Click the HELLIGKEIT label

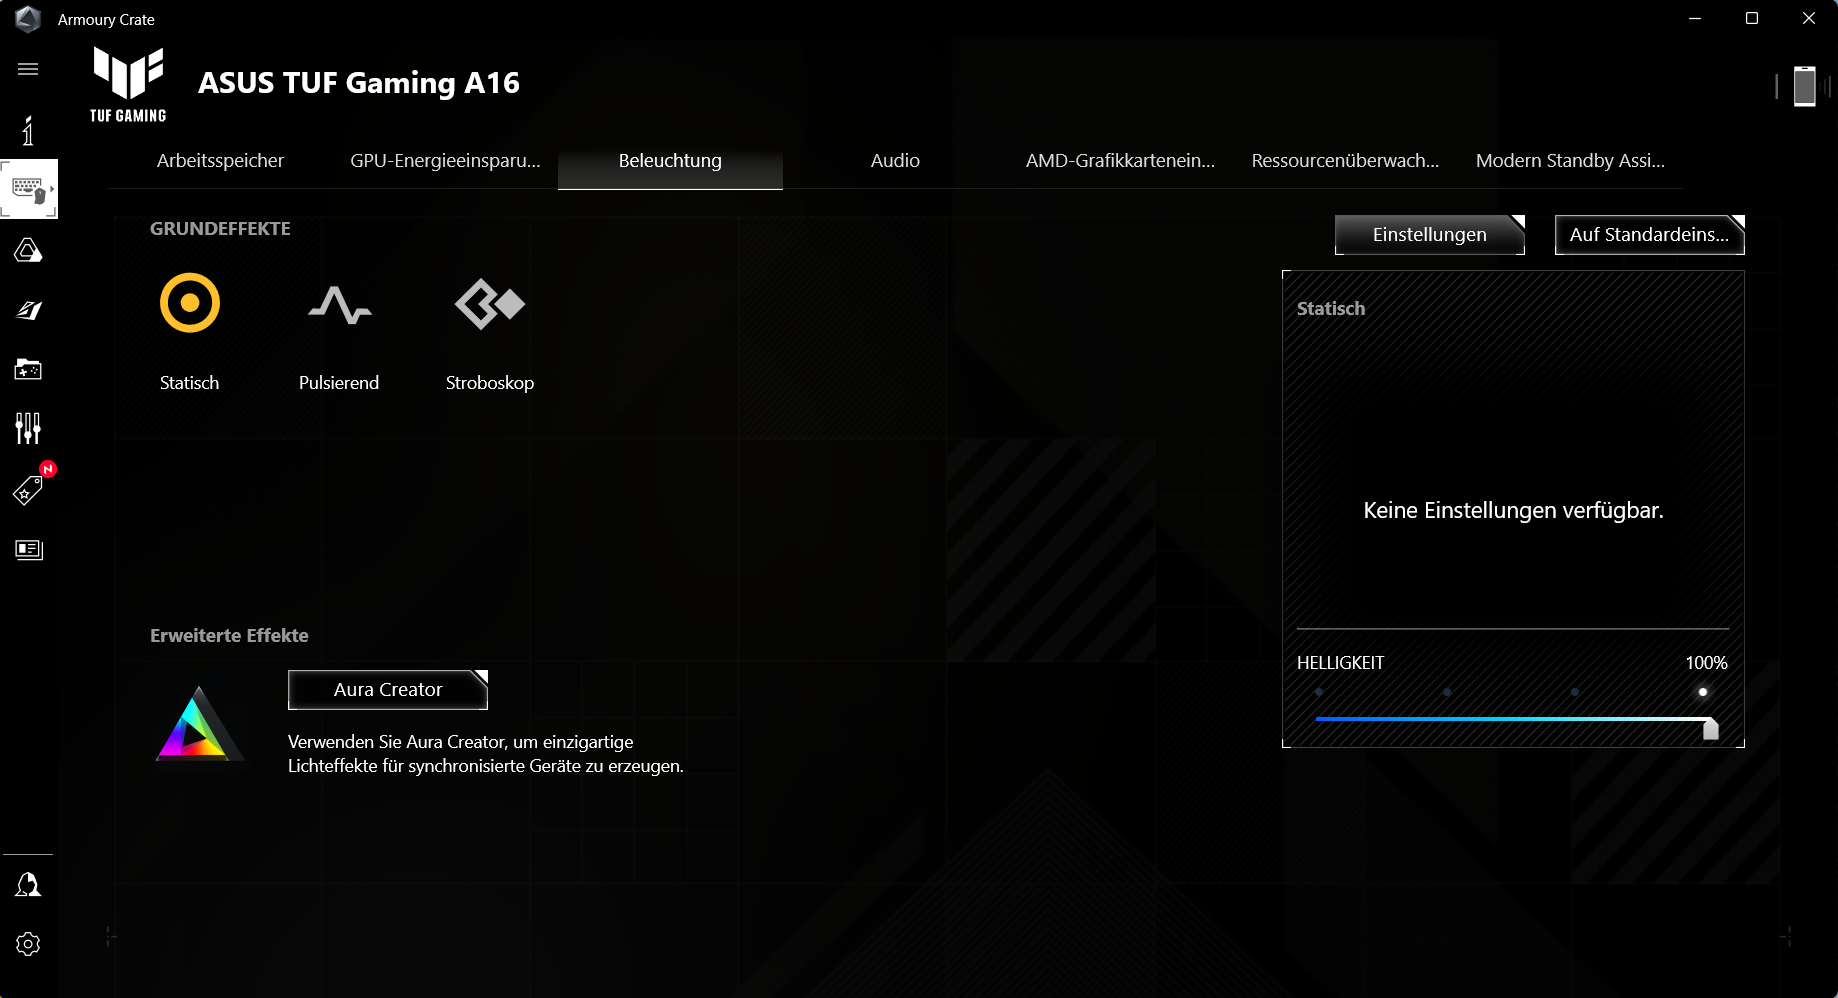point(1340,663)
